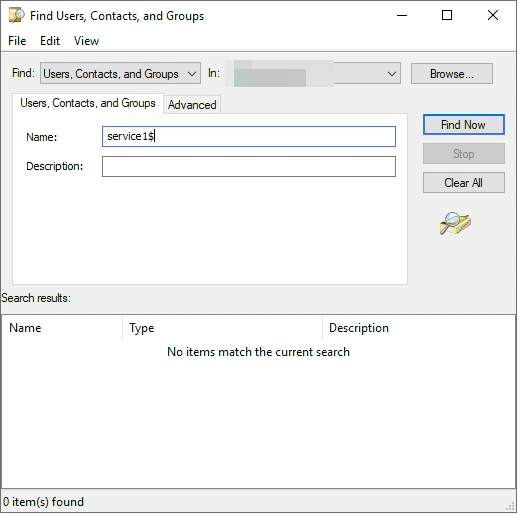Open the Edit menu
This screenshot has width=519, height=514.
(50, 41)
